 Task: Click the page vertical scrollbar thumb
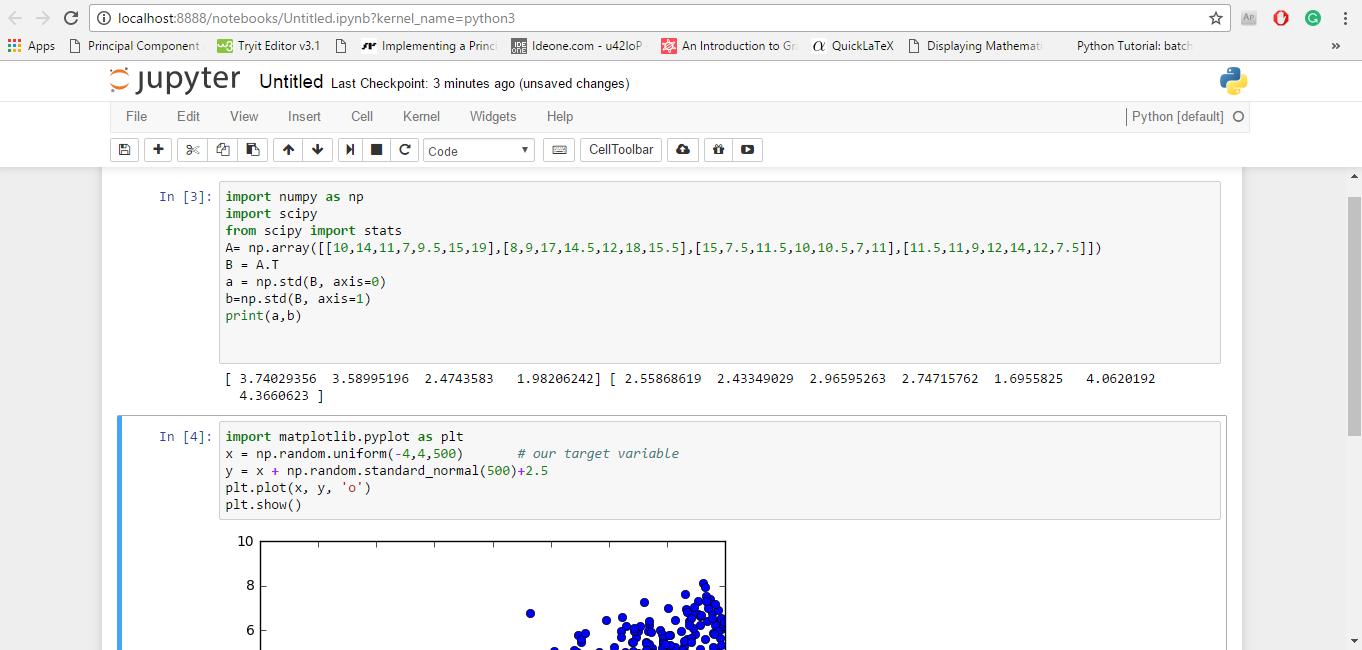1354,315
